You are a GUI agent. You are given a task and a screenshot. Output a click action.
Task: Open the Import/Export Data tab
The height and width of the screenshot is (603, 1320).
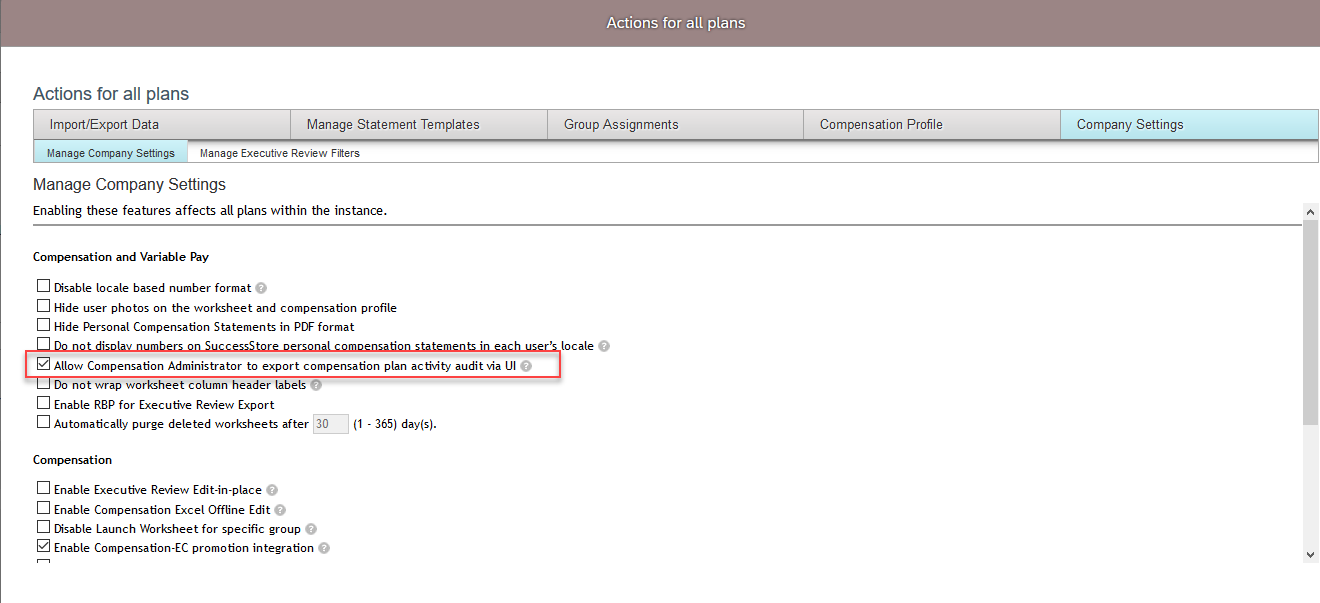coord(162,125)
